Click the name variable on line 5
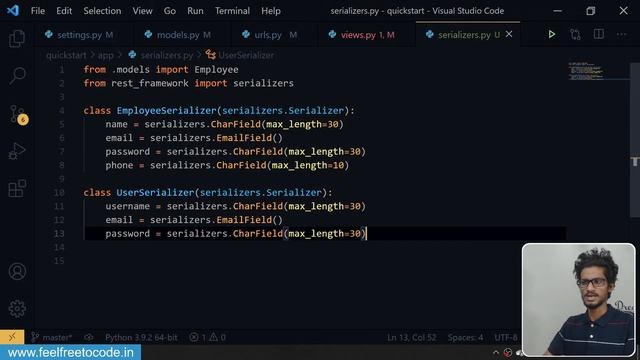The width and height of the screenshot is (640, 360). point(116,124)
